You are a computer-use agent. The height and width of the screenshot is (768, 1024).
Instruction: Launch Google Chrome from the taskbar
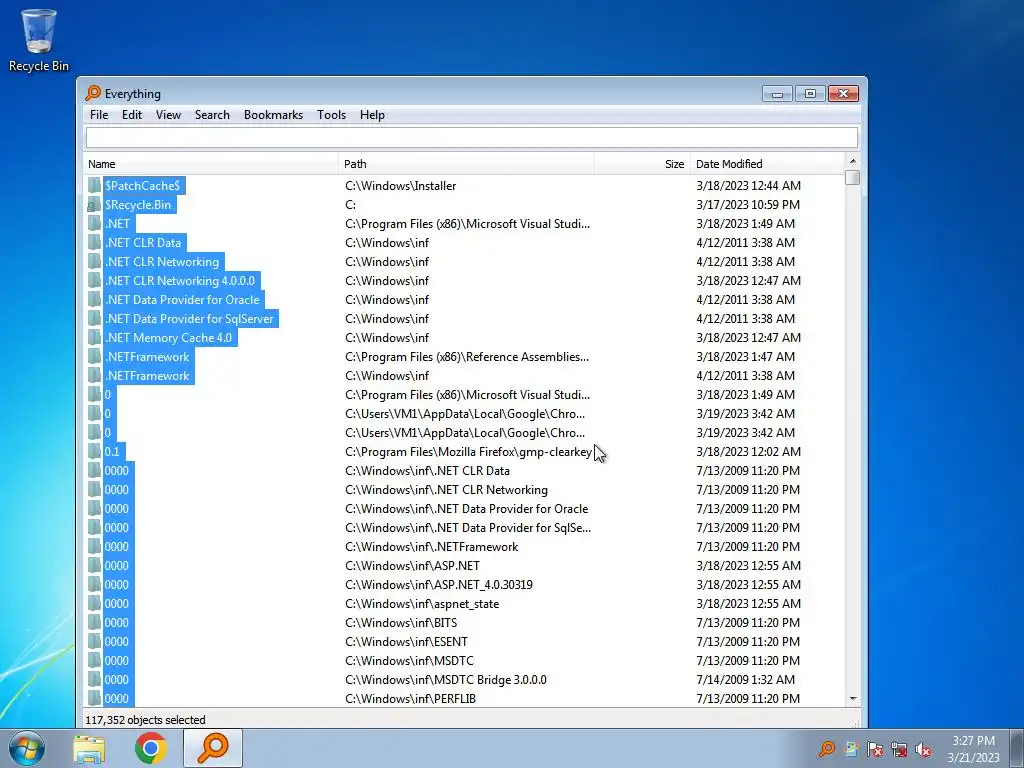coord(151,748)
